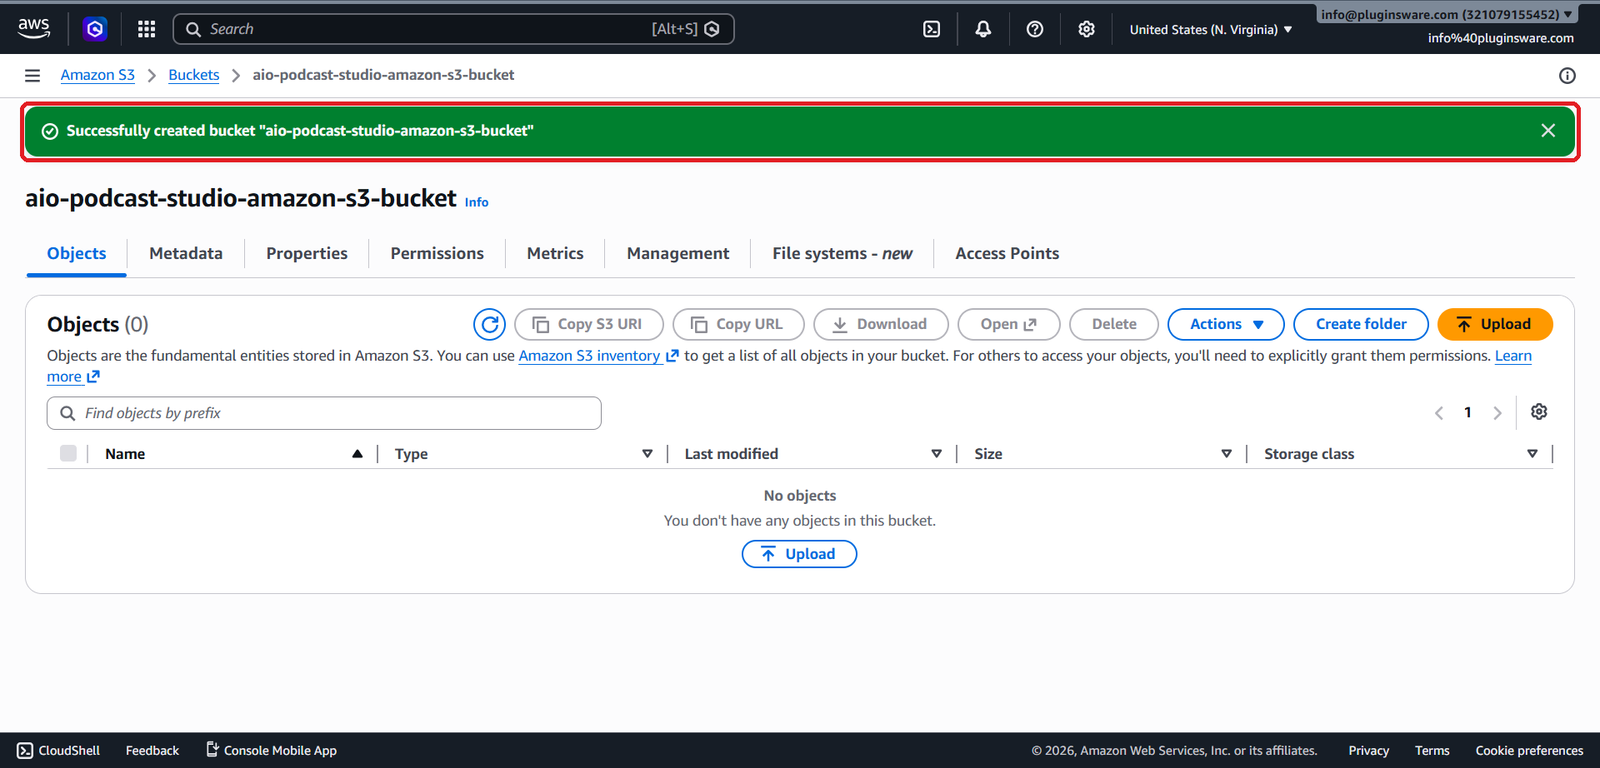Image resolution: width=1600 pixels, height=768 pixels.
Task: Switch to the Metrics tab
Action: pos(555,254)
